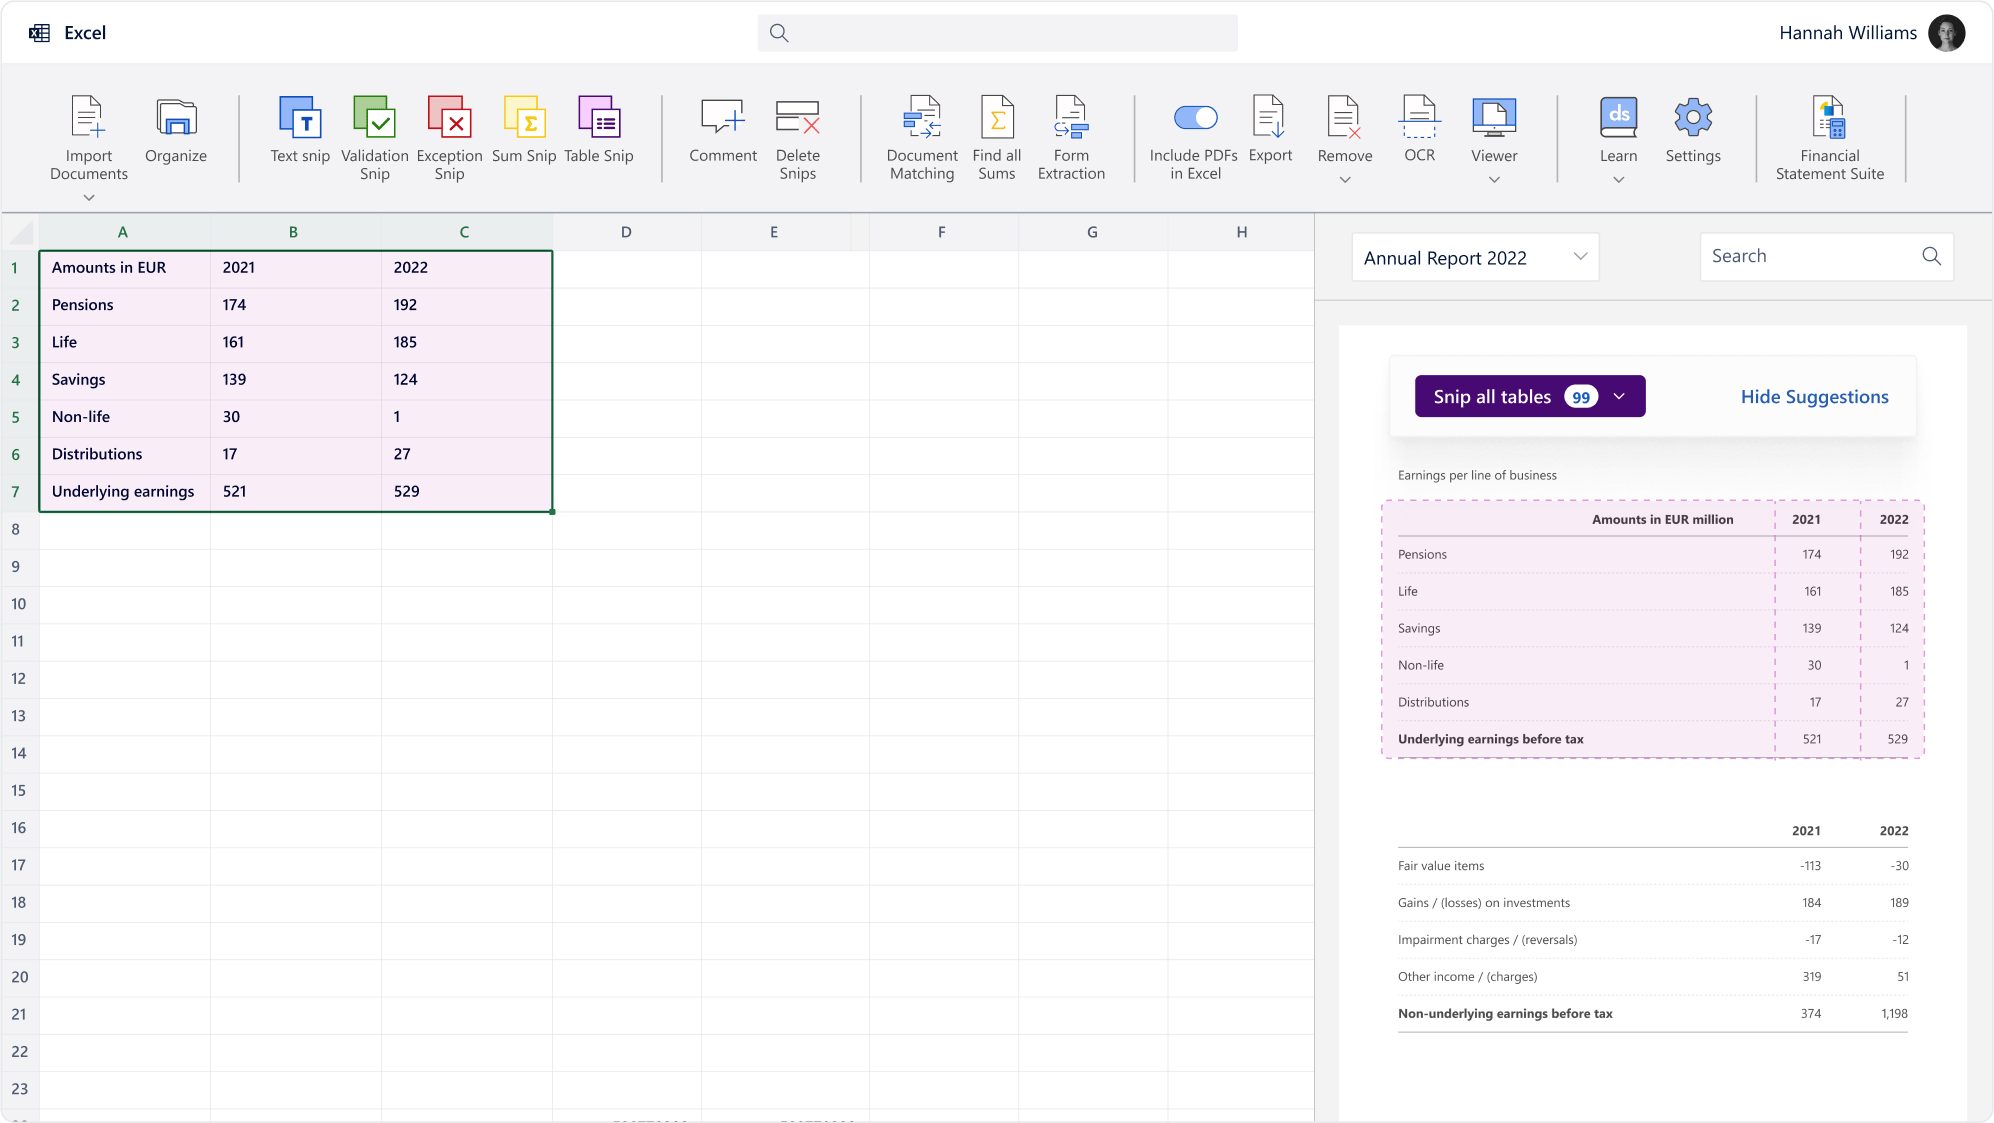Launch Form Extraction
Image resolution: width=1994 pixels, height=1123 pixels.
1070,138
